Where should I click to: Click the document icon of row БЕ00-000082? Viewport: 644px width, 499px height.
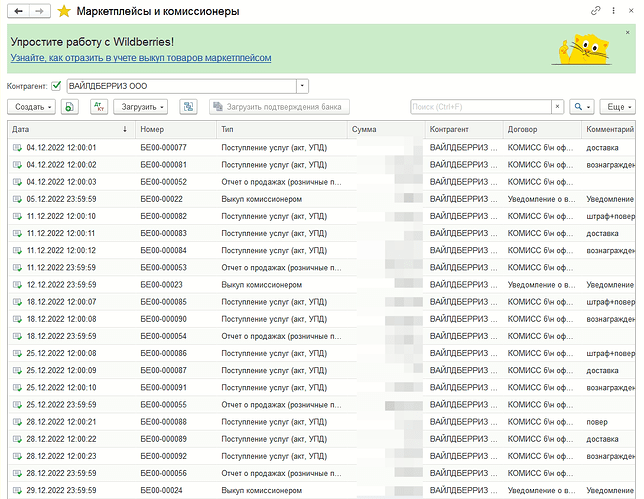click(17, 216)
